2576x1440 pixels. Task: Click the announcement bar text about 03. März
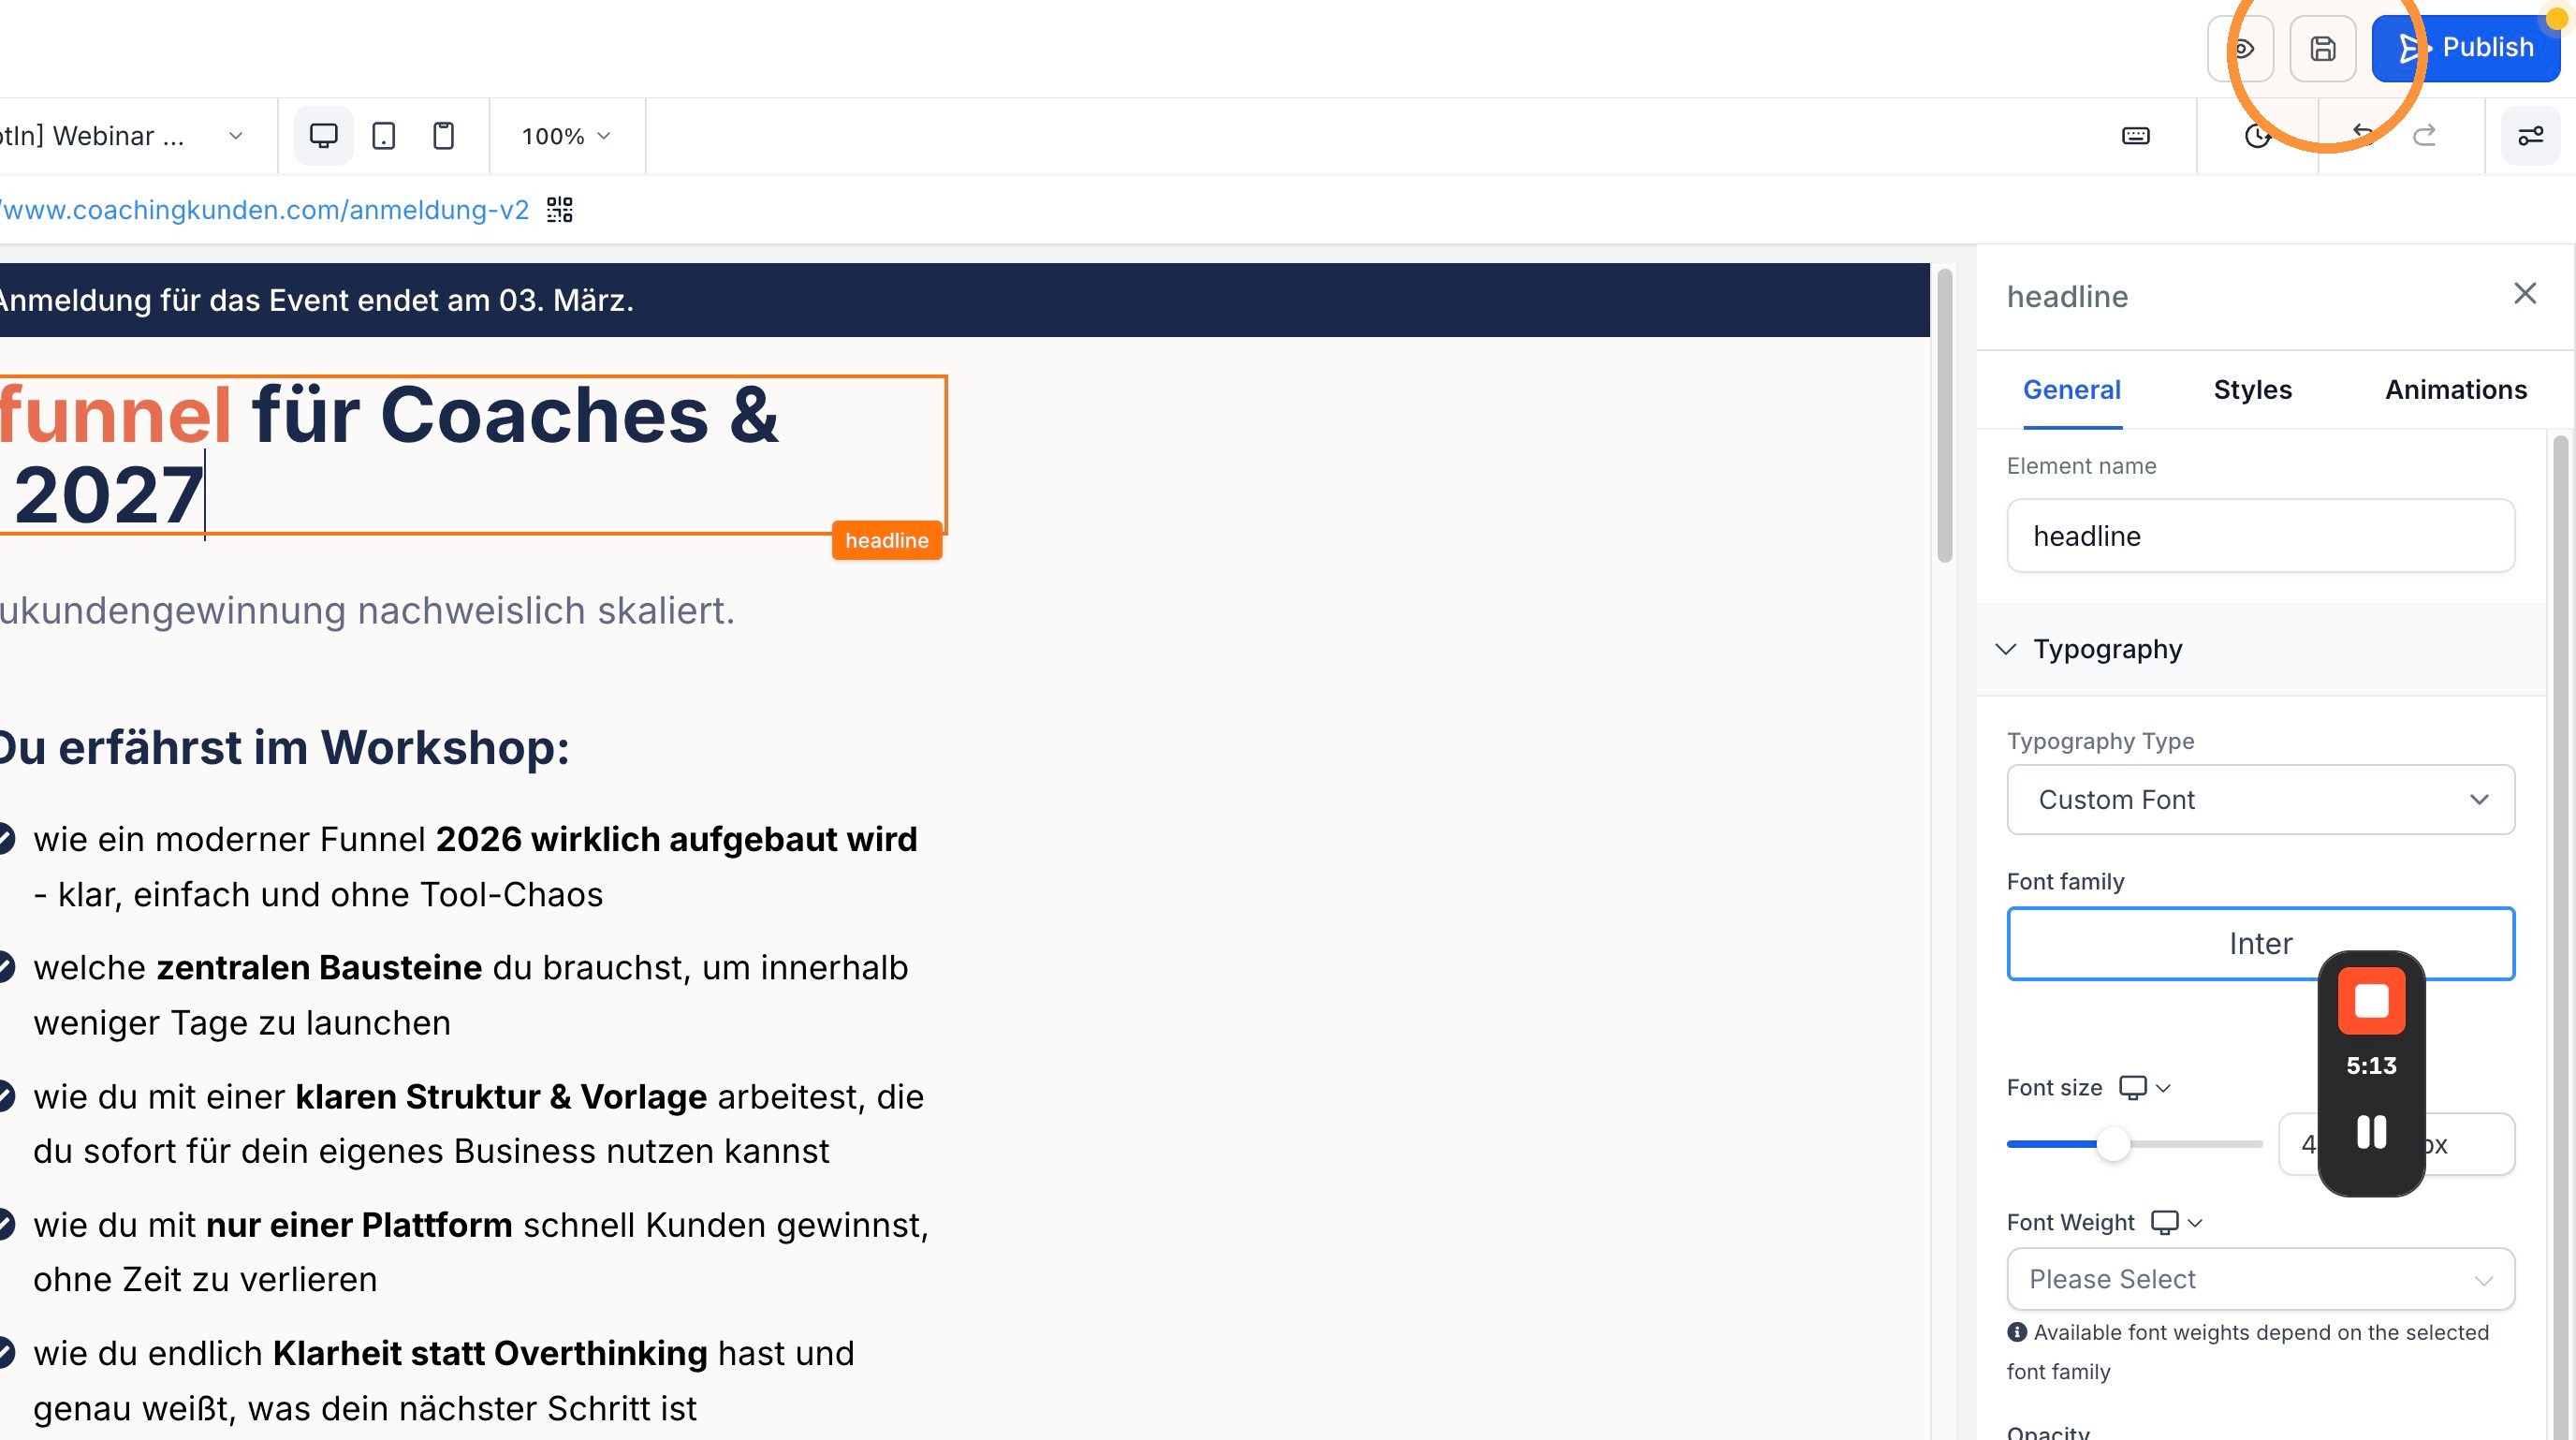point(316,300)
